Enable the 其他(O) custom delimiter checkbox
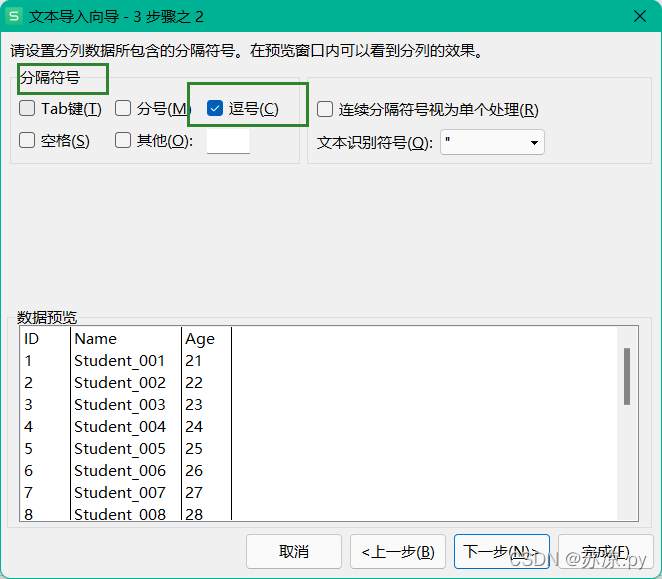 (123, 140)
